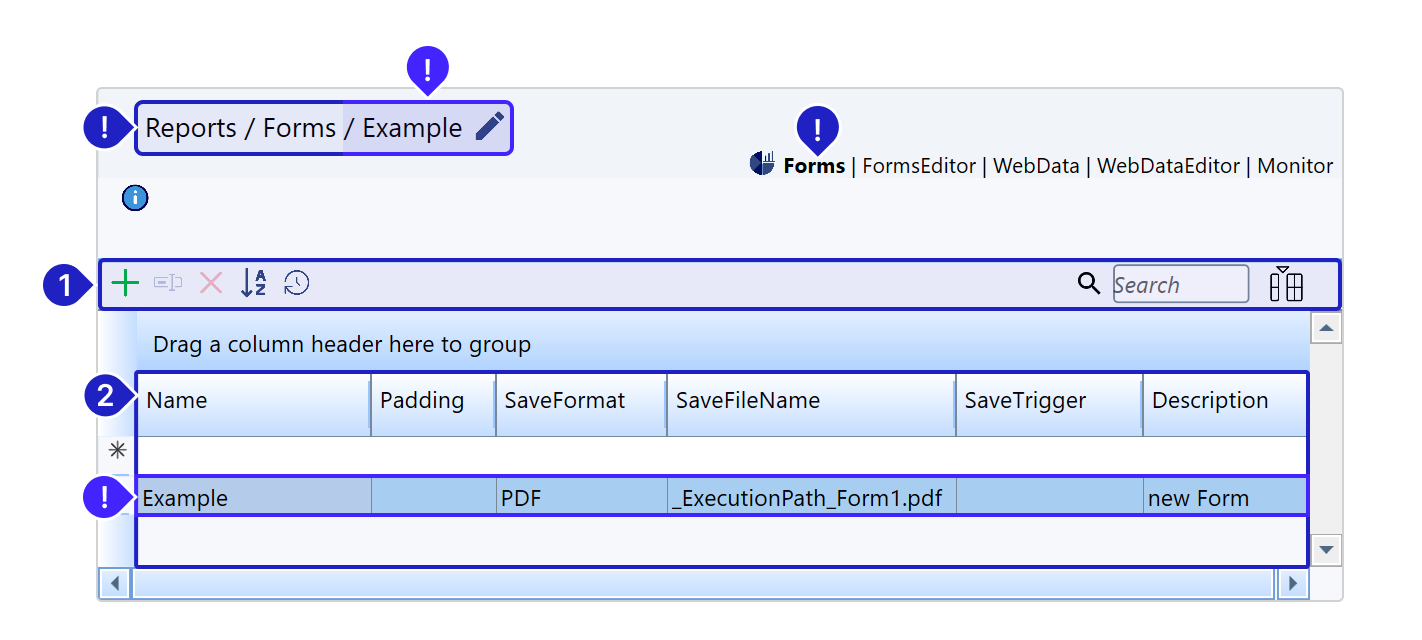The image size is (1422, 640).
Task: Click the vertical scrollbar up arrow
Action: click(1326, 328)
